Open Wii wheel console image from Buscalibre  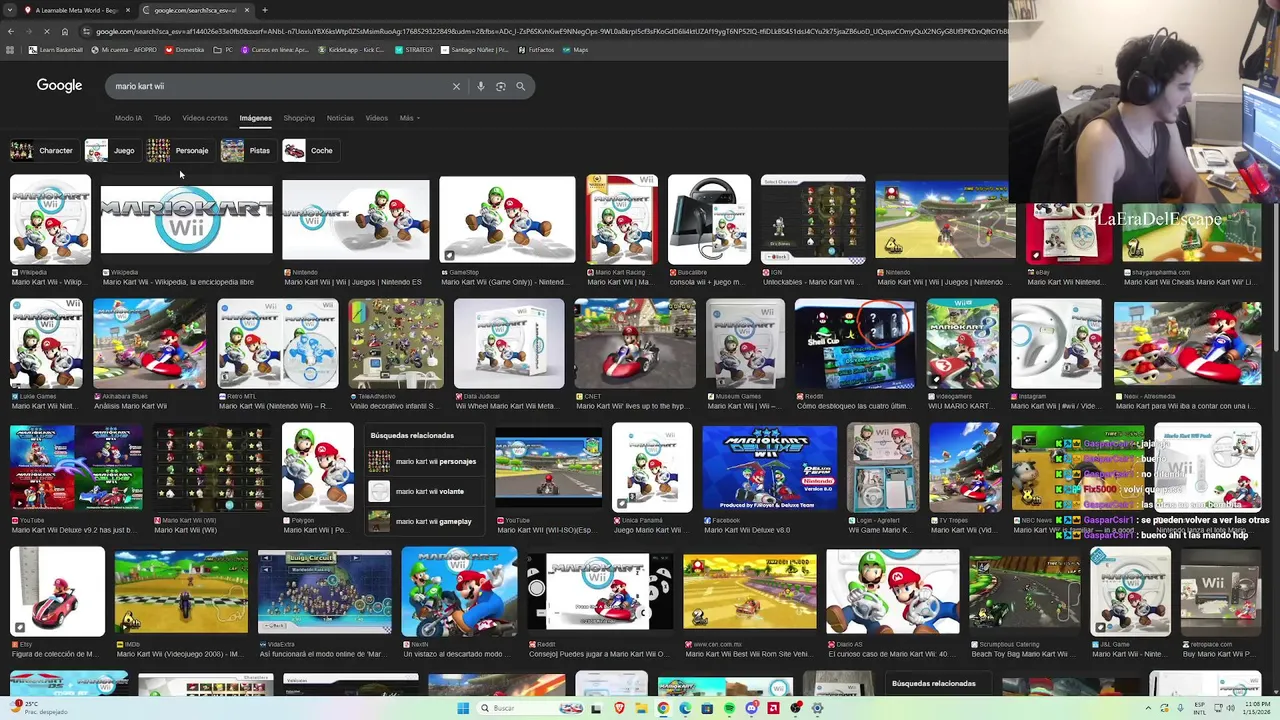[709, 220]
